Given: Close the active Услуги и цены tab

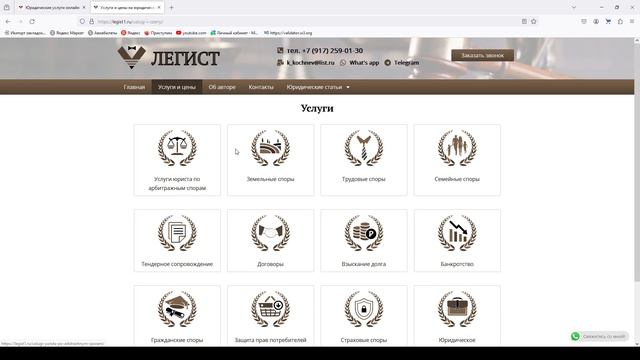Looking at the screenshot, I should 159,7.
